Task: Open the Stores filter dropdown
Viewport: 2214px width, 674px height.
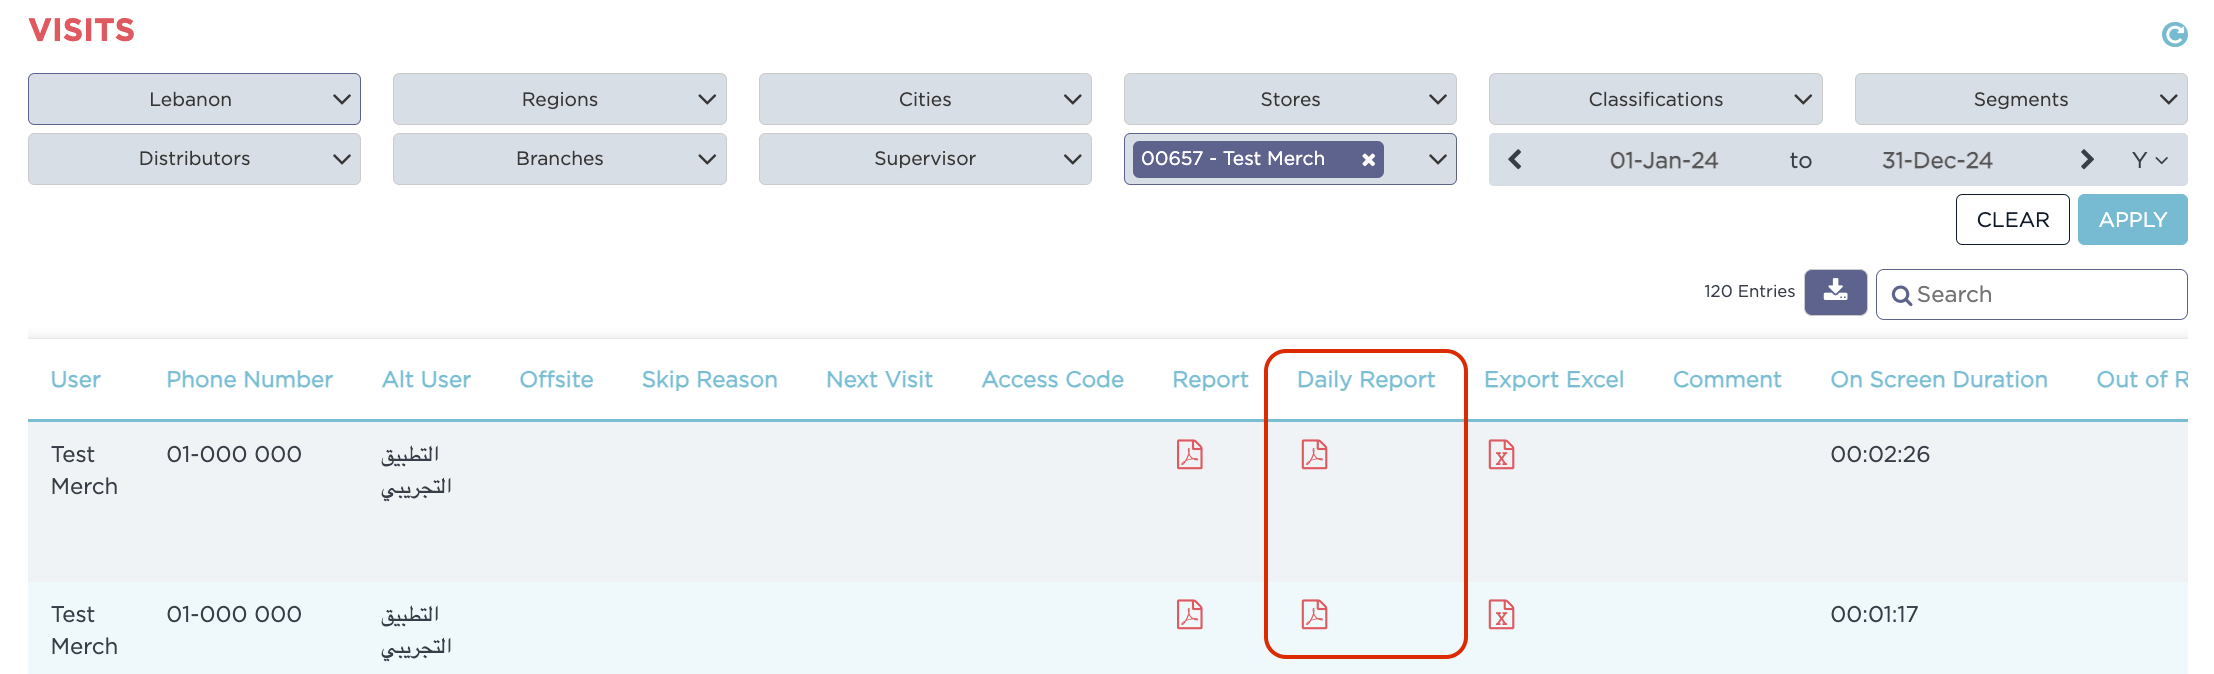Action: click(x=1289, y=99)
